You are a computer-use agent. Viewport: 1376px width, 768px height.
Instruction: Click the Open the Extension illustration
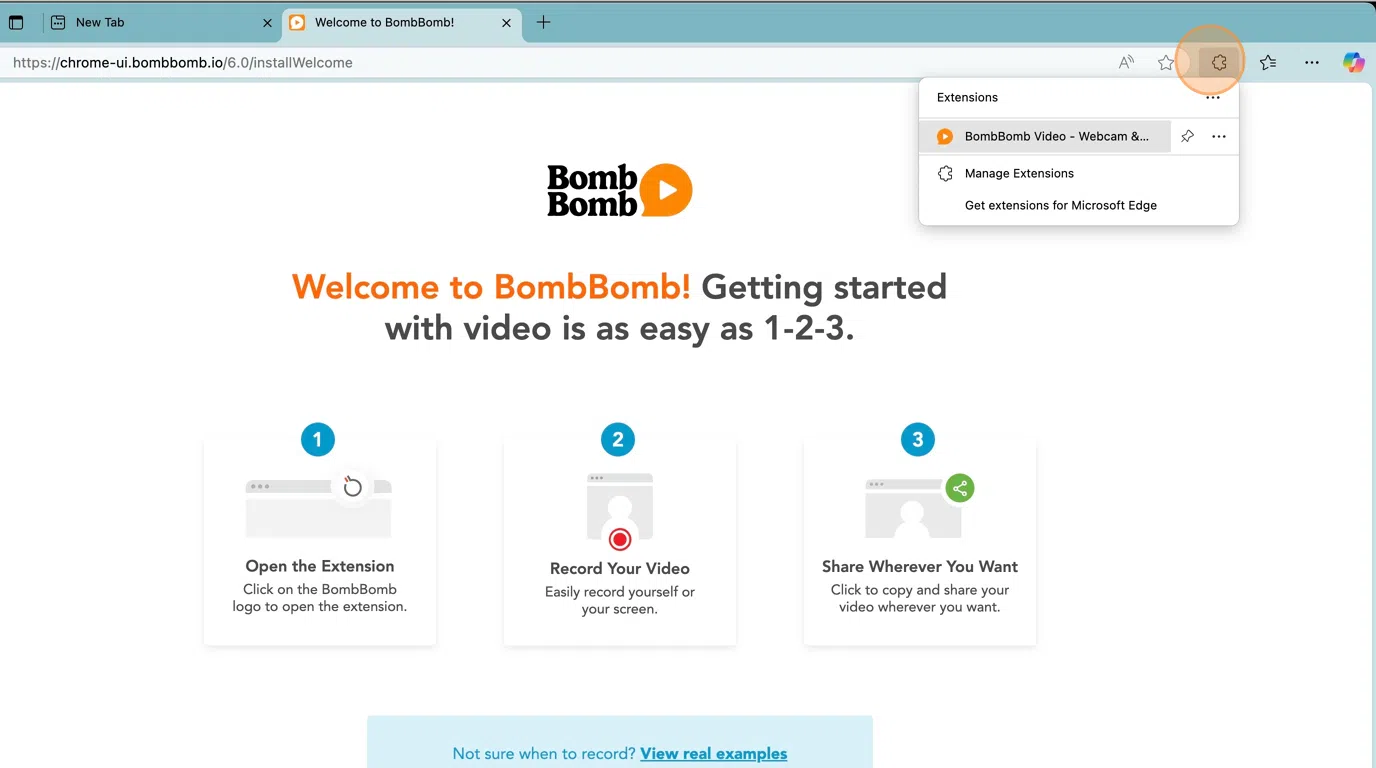coord(318,506)
